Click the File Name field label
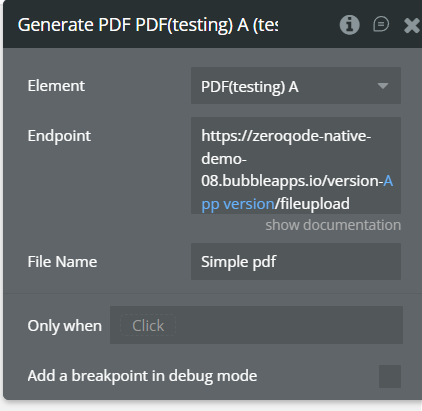Screen dimensions: 422x411 coord(62,262)
